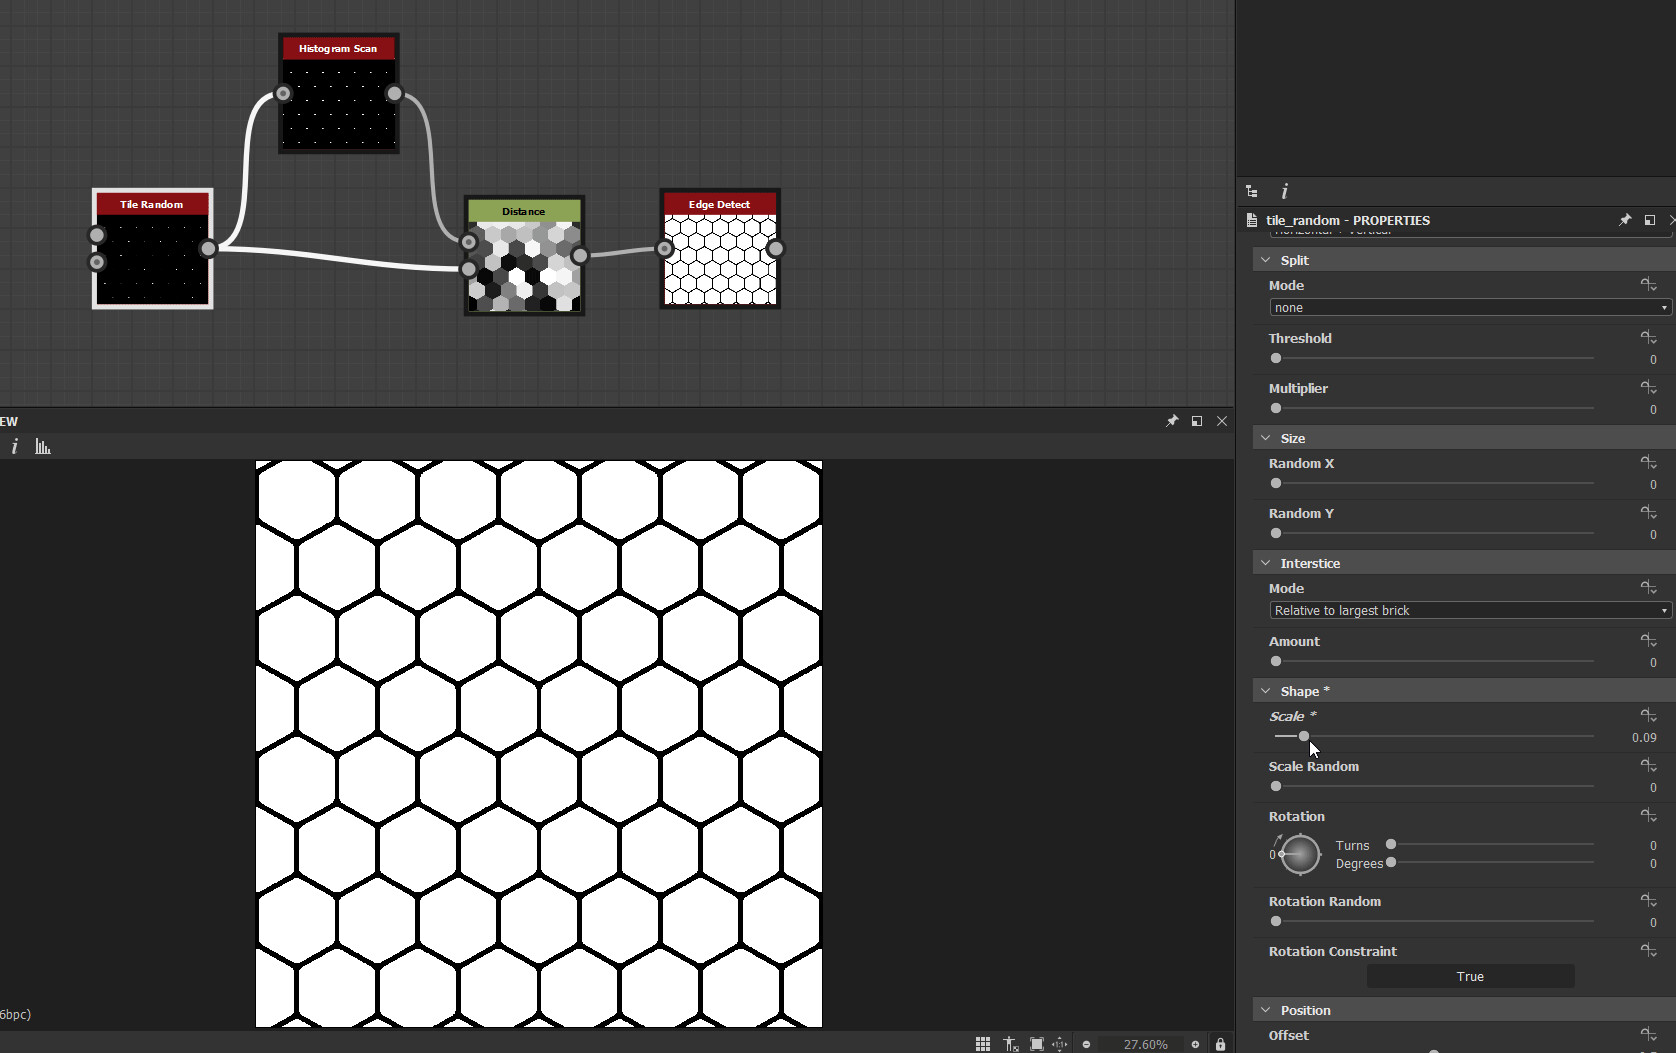Open the Interstice Mode dropdown
This screenshot has height=1053, width=1676.
point(1467,610)
